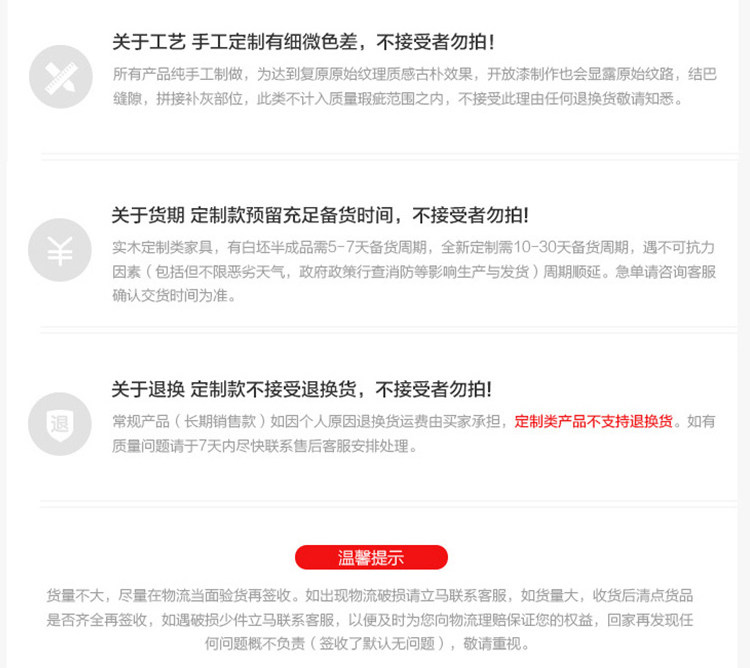Click divider line above 温馨提示 section
This screenshot has height=668, width=750.
(388, 504)
